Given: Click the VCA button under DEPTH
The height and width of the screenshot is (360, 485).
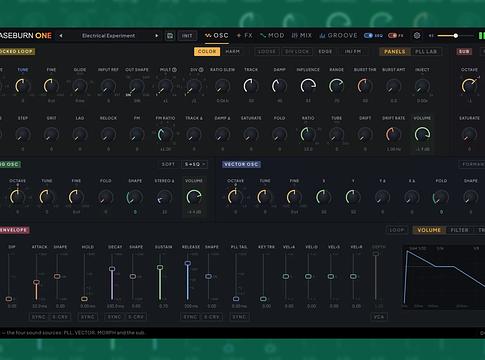Looking at the screenshot, I should [379, 317].
